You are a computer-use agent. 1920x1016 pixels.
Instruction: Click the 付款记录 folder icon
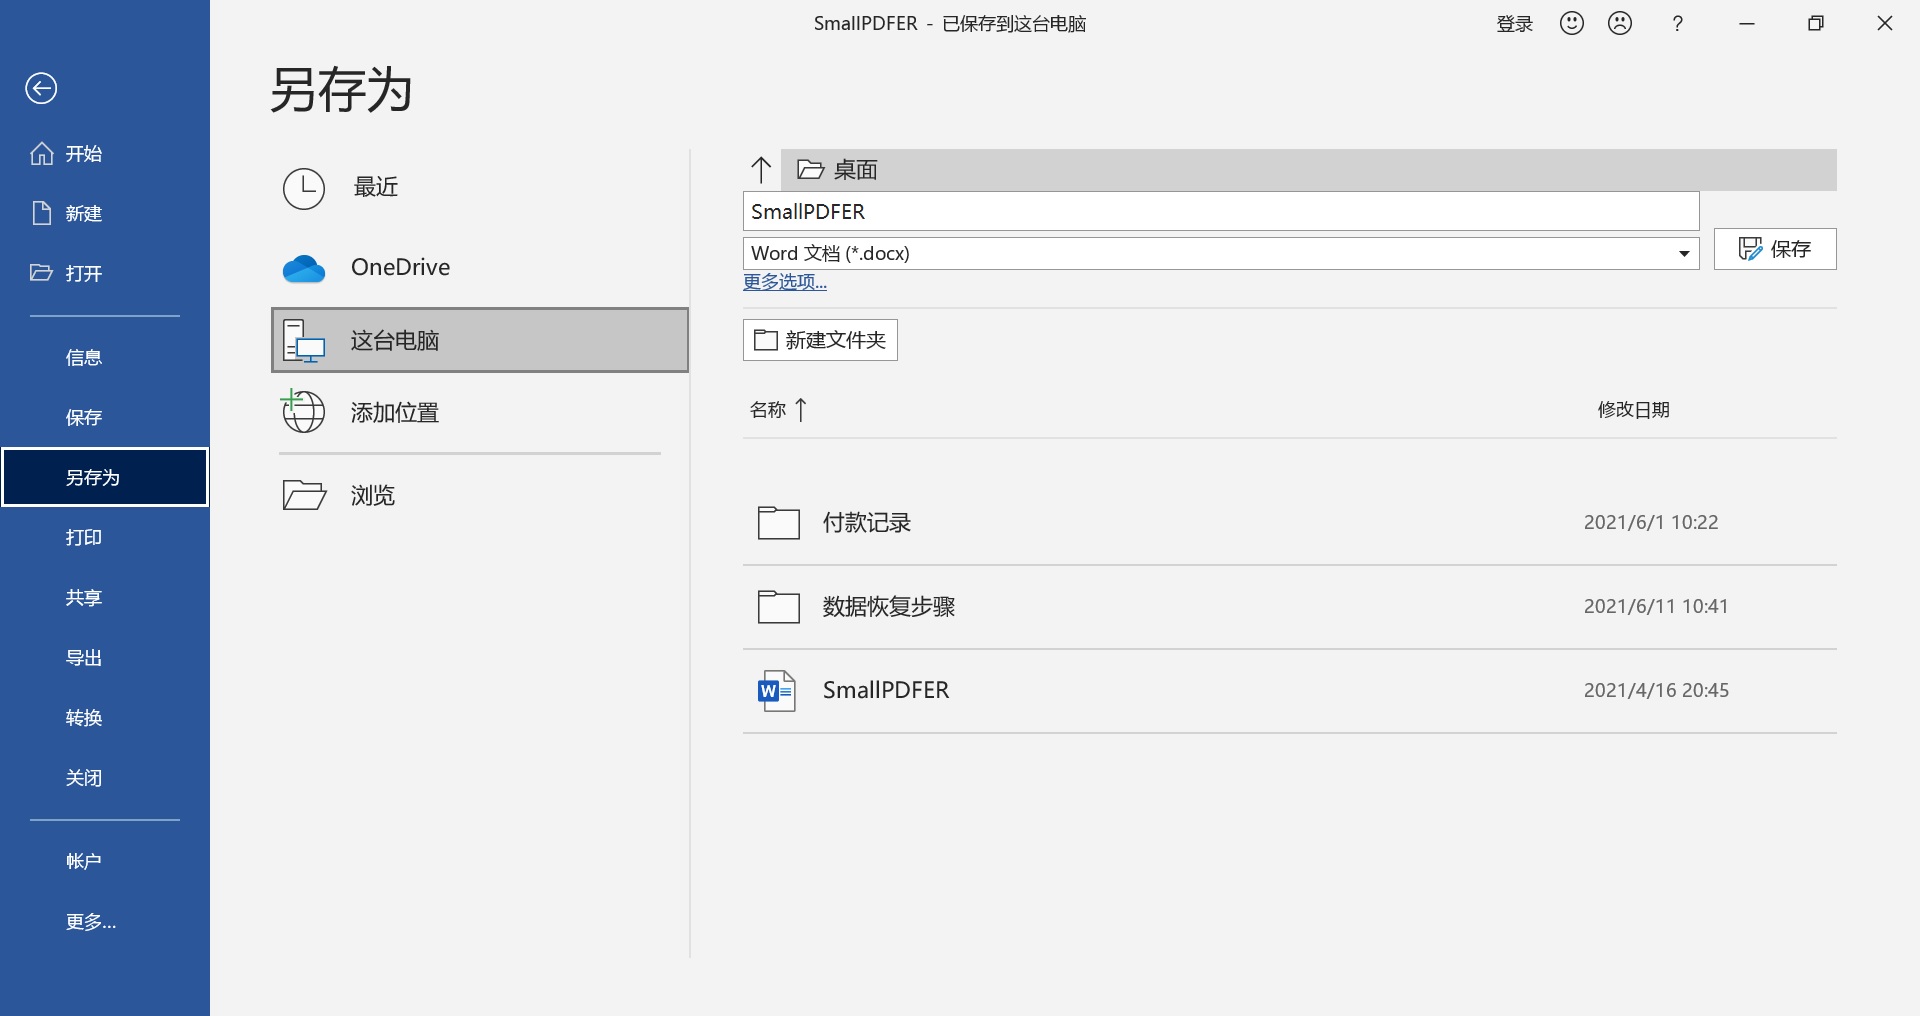click(779, 523)
